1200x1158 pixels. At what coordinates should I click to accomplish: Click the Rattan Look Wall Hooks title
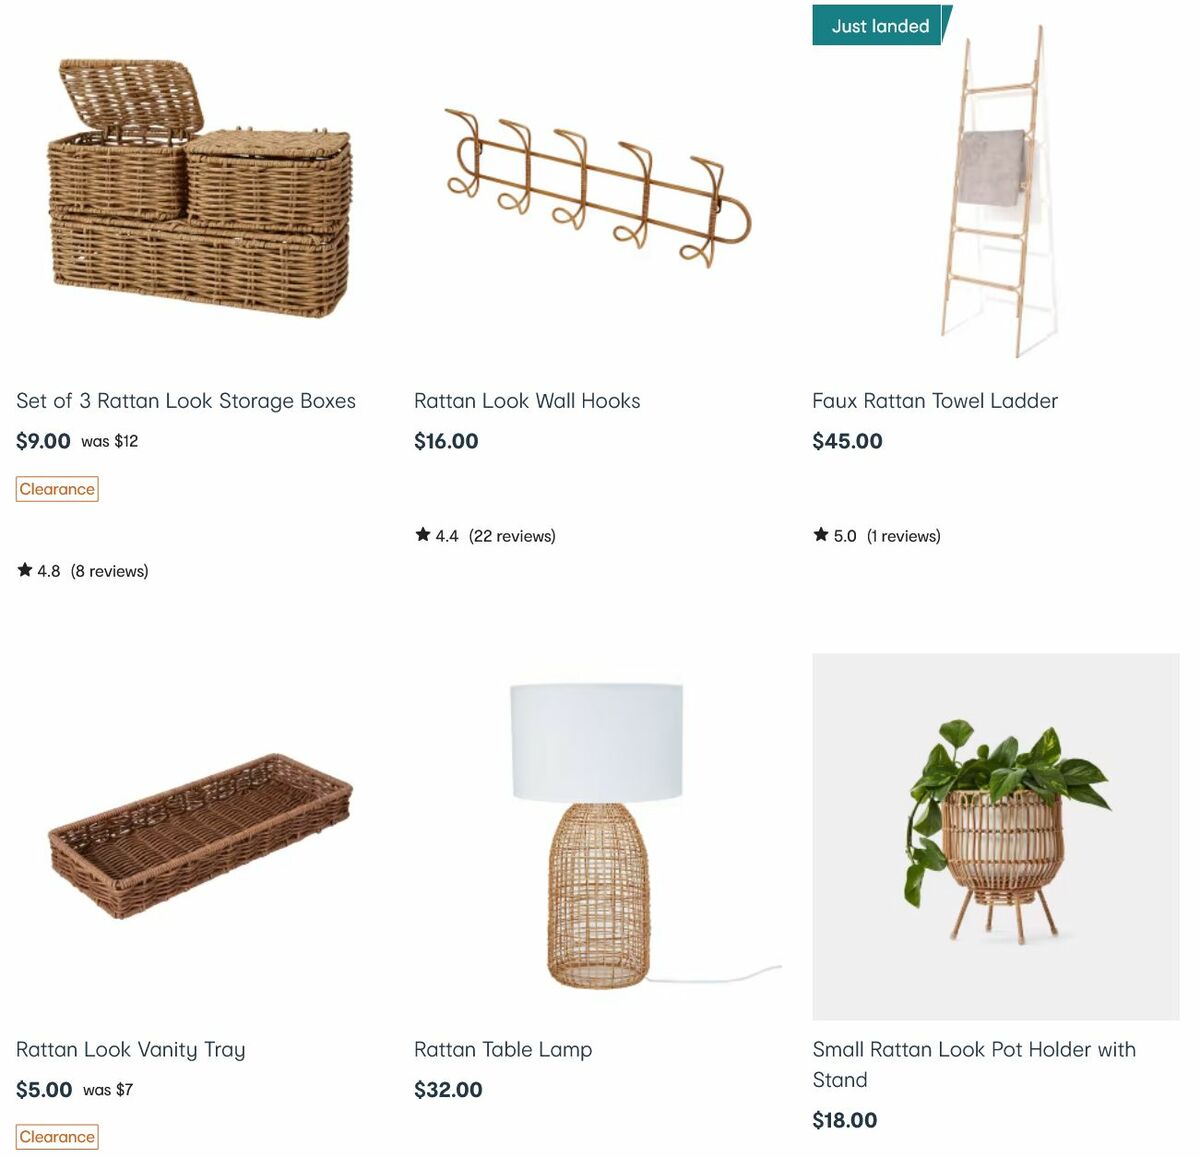click(527, 400)
